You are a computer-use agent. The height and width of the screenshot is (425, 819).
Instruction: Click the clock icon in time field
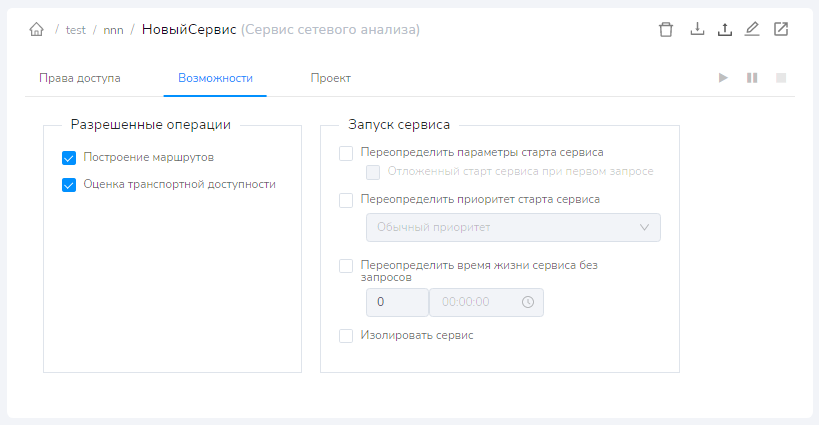pos(528,302)
